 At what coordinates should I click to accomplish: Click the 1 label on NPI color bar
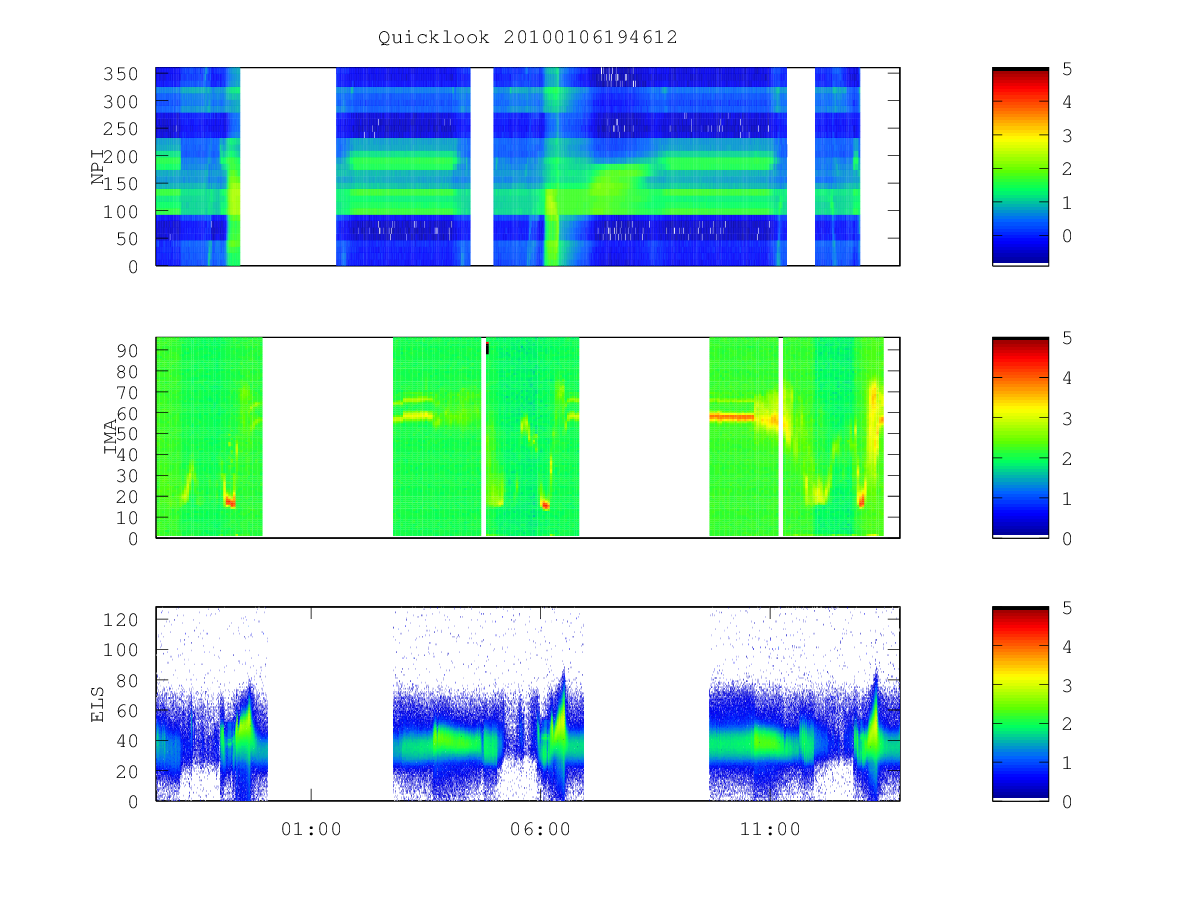click(x=1067, y=203)
